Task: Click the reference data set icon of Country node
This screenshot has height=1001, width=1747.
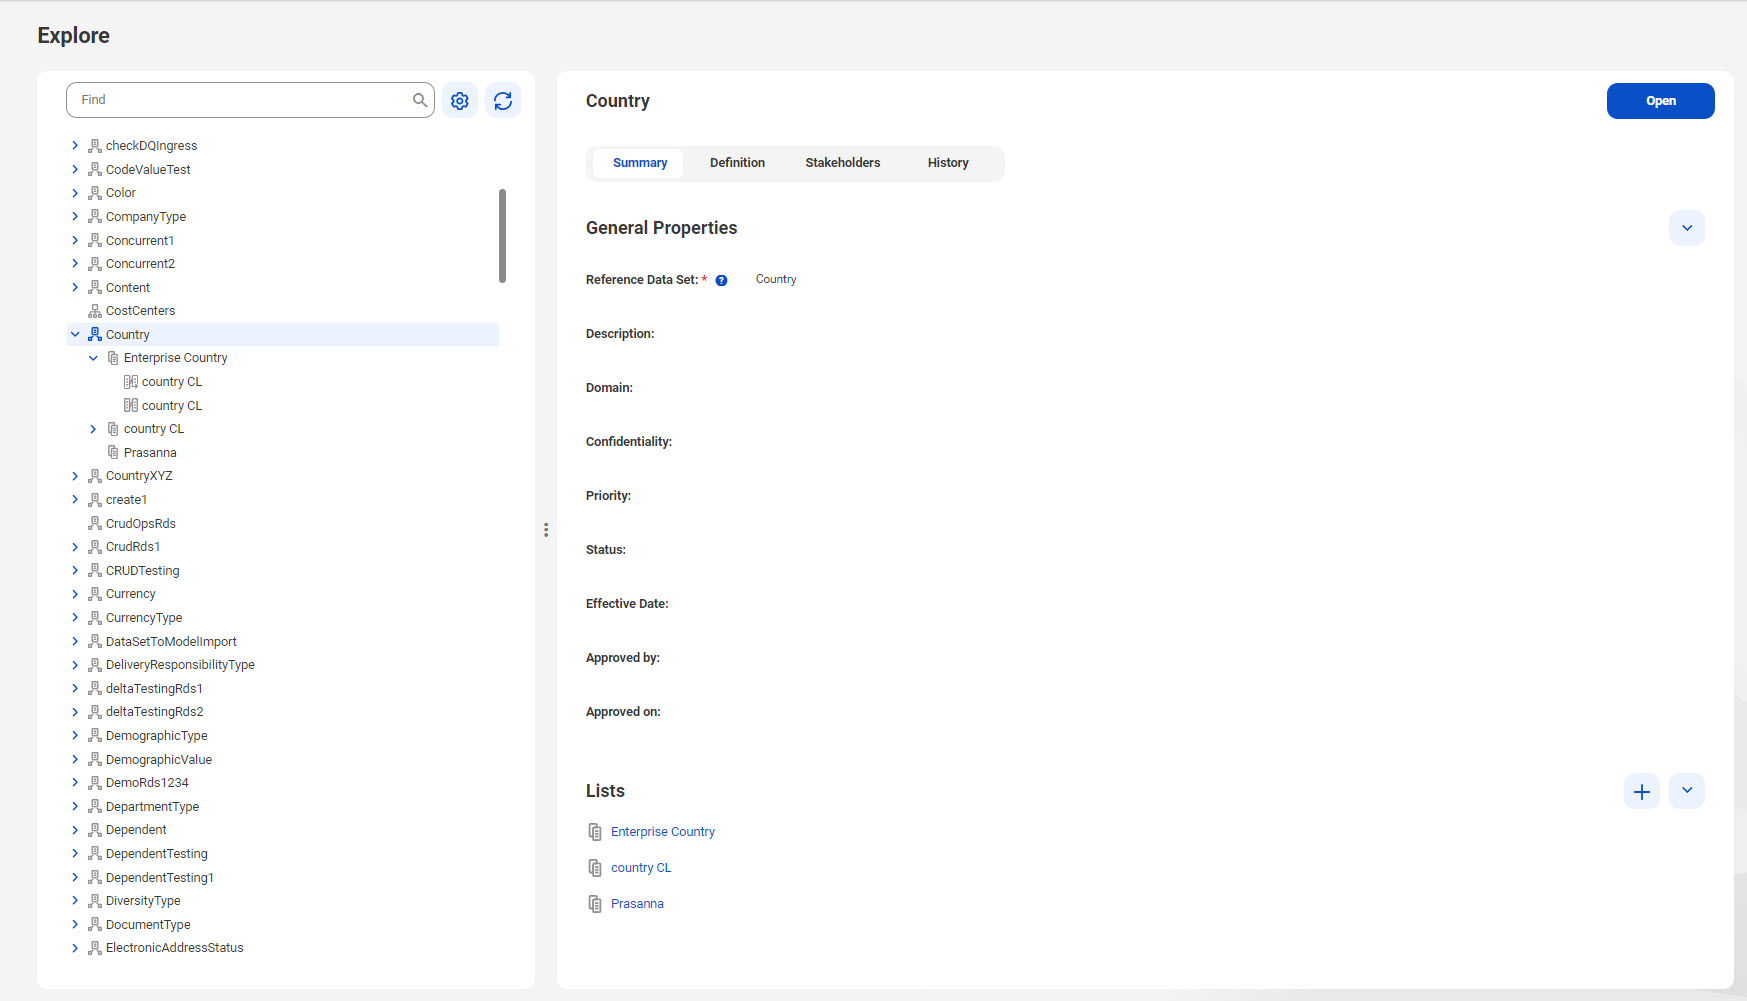Action: click(x=95, y=334)
